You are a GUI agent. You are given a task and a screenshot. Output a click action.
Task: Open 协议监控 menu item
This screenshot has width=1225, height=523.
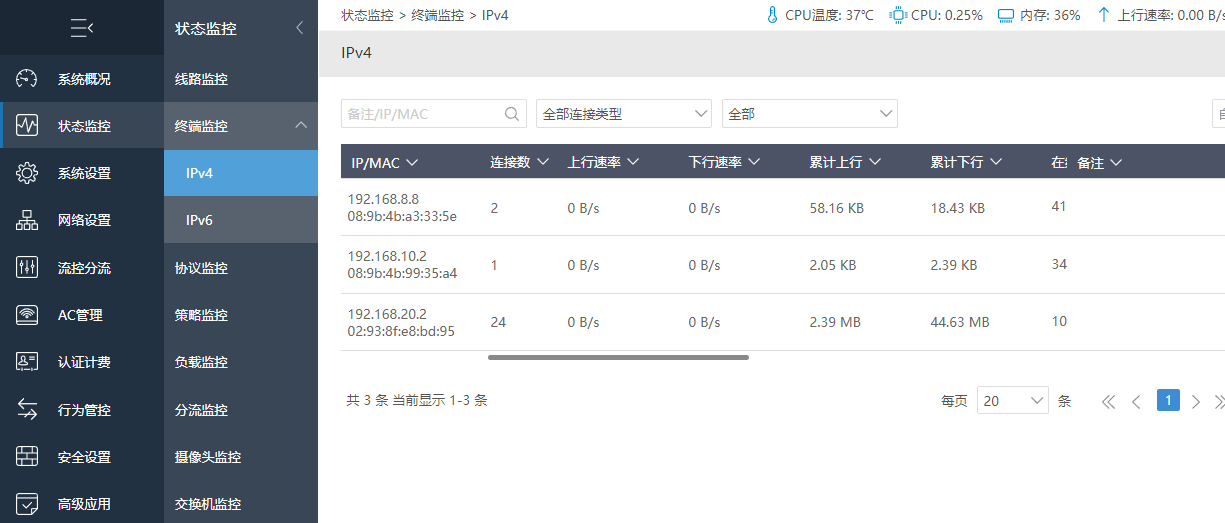pos(241,268)
